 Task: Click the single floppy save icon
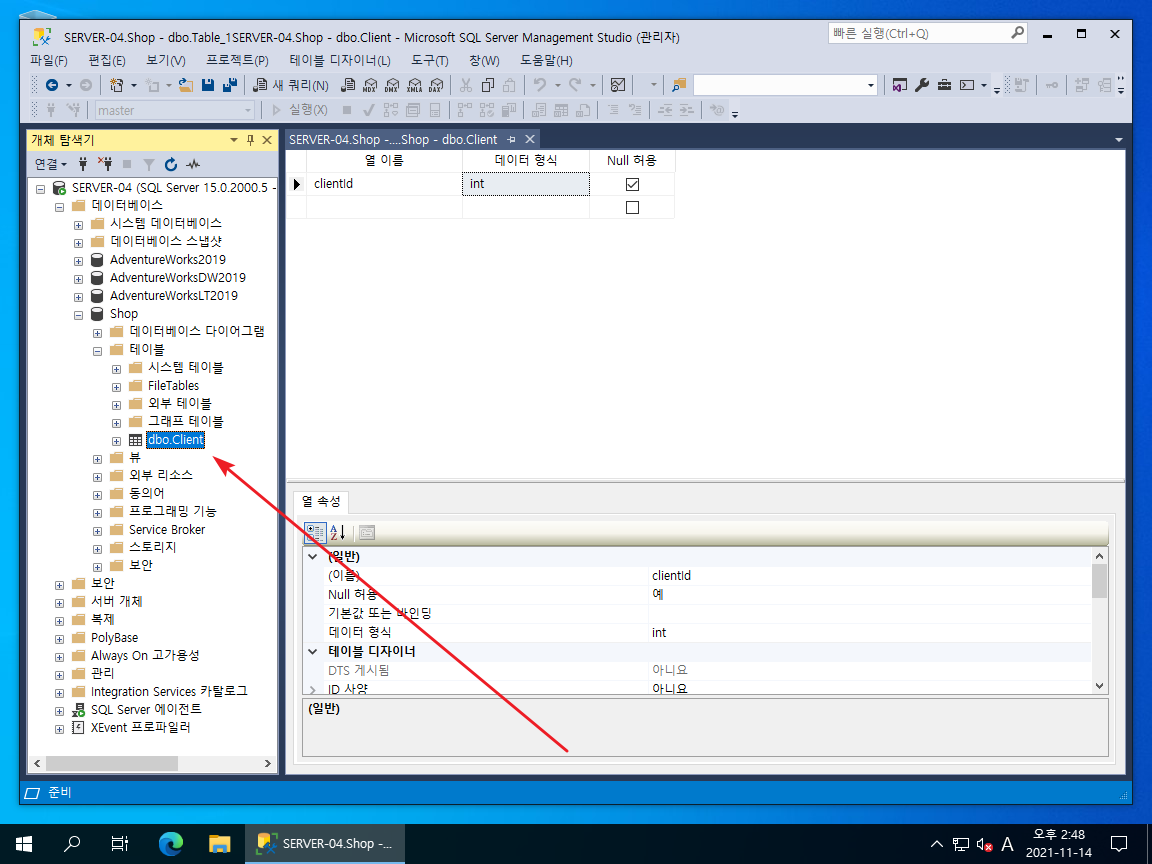point(208,85)
